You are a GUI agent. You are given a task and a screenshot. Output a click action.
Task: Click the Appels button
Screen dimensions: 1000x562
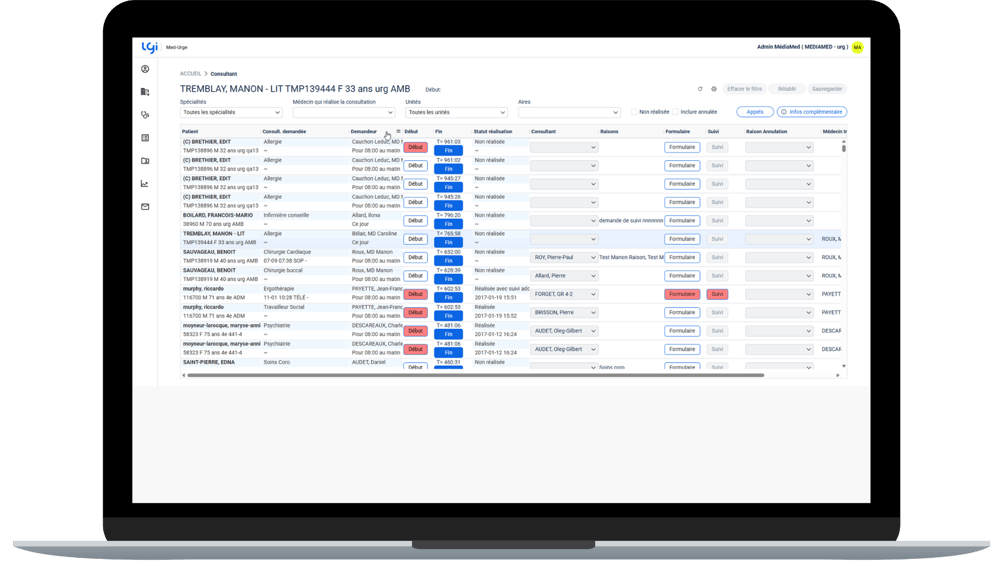tap(754, 112)
